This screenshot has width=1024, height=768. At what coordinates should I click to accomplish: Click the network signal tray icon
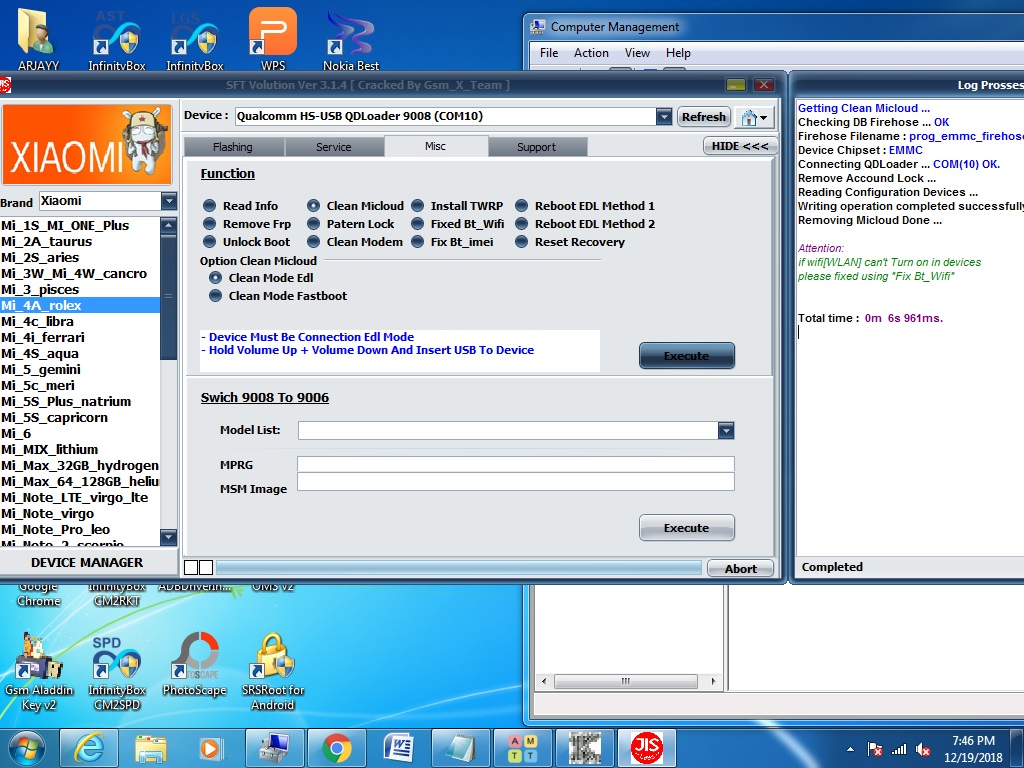(x=899, y=750)
